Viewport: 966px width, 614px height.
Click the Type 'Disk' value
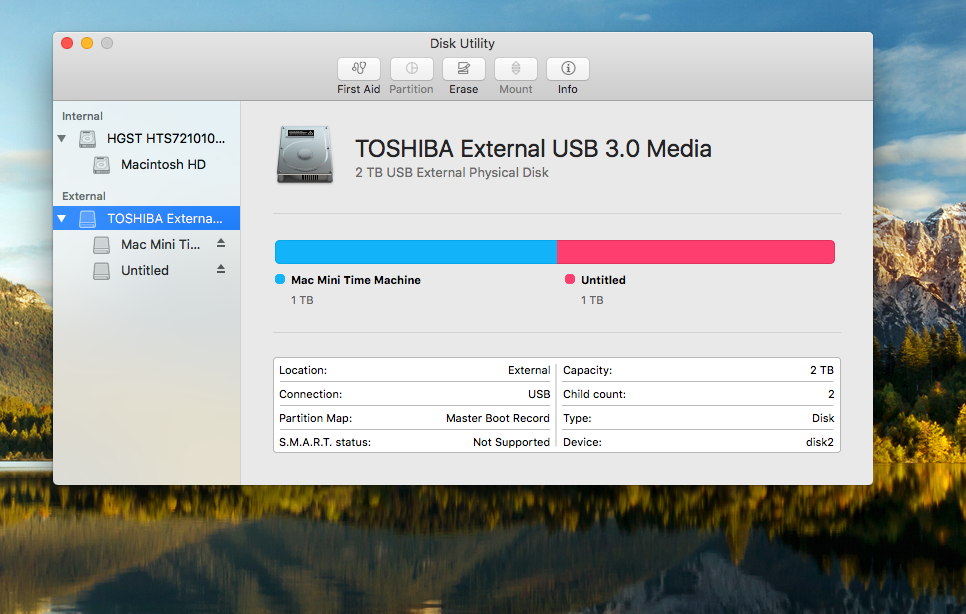[x=823, y=418]
